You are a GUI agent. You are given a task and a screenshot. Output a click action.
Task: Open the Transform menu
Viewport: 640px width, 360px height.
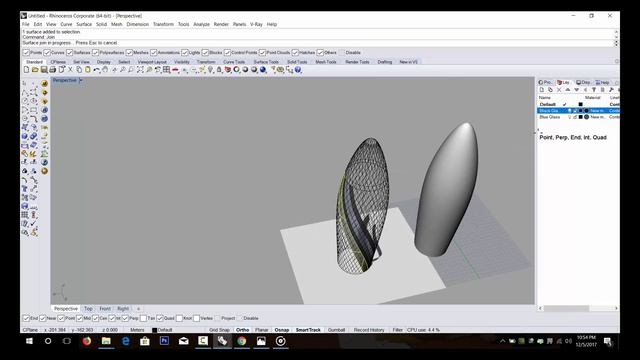163,24
